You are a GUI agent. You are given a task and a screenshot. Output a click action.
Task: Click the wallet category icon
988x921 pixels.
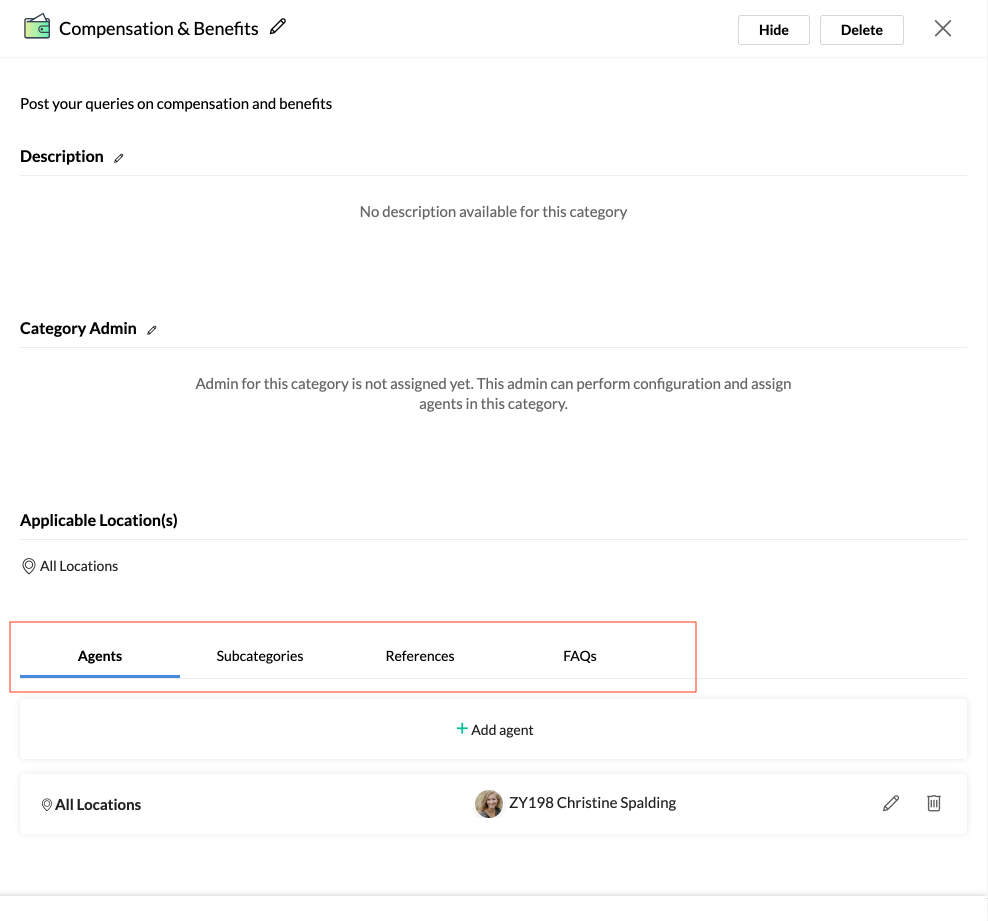pyautogui.click(x=37, y=27)
